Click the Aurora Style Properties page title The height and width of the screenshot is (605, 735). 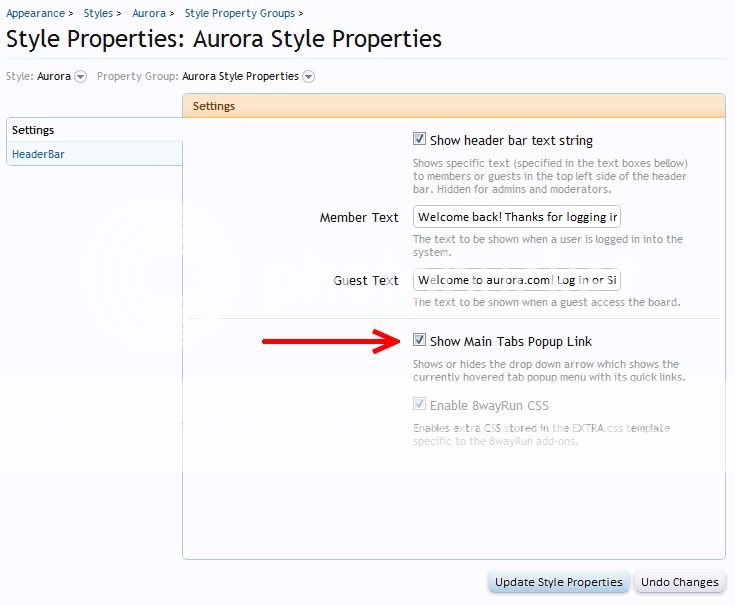(224, 40)
